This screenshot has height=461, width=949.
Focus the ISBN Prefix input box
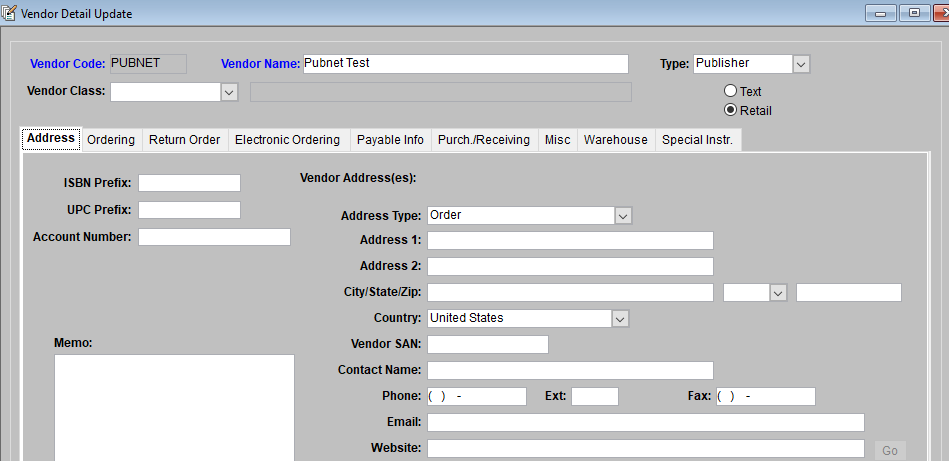coord(189,183)
